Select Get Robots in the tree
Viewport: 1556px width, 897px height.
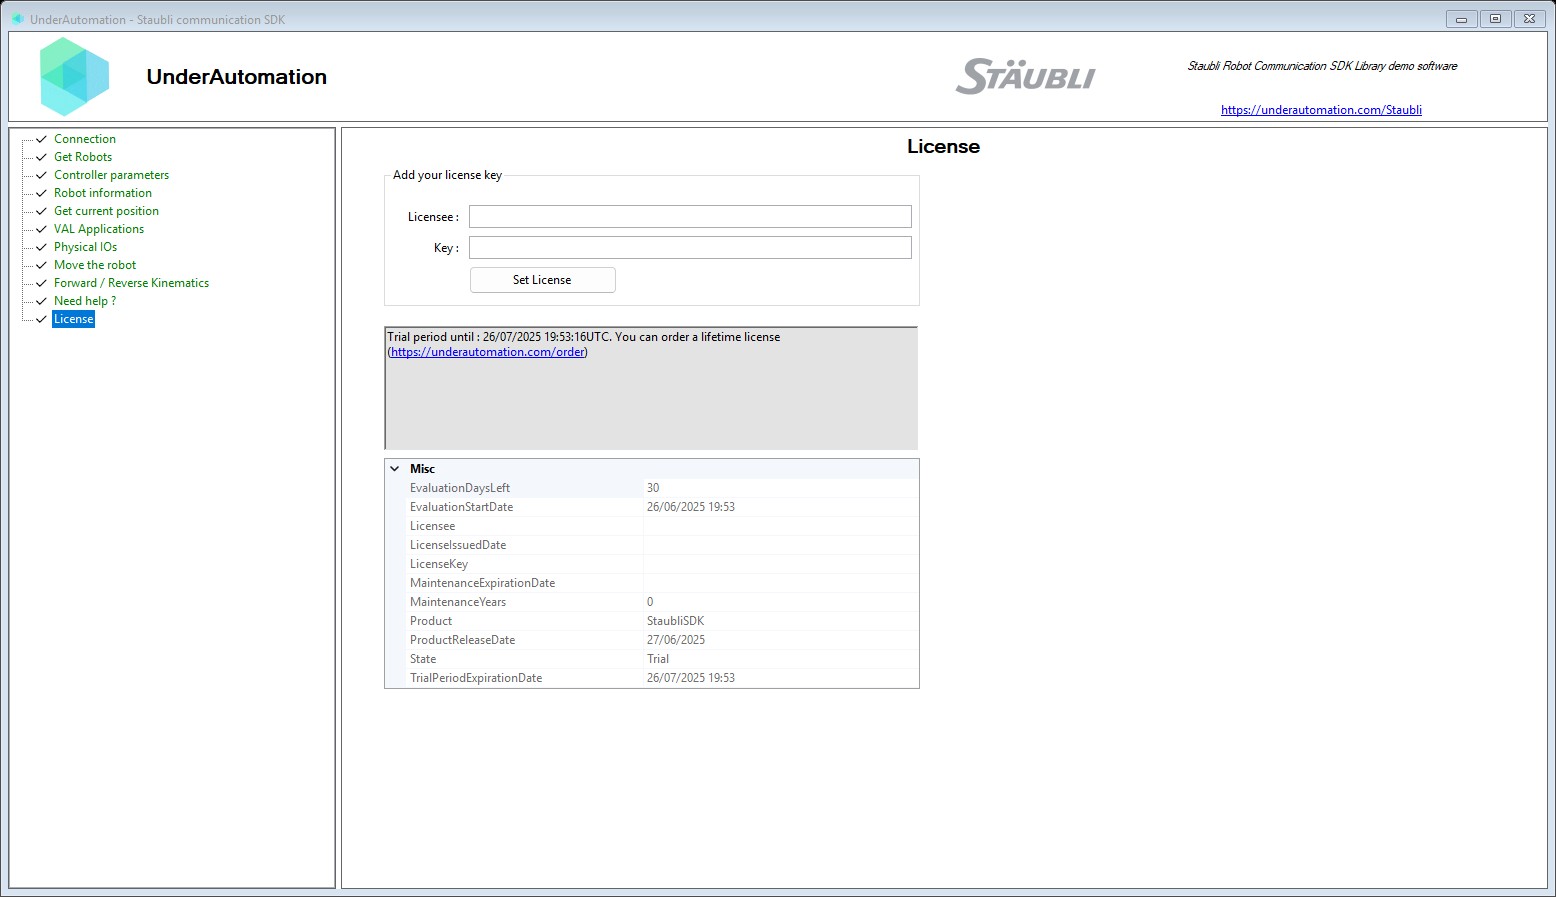(83, 157)
